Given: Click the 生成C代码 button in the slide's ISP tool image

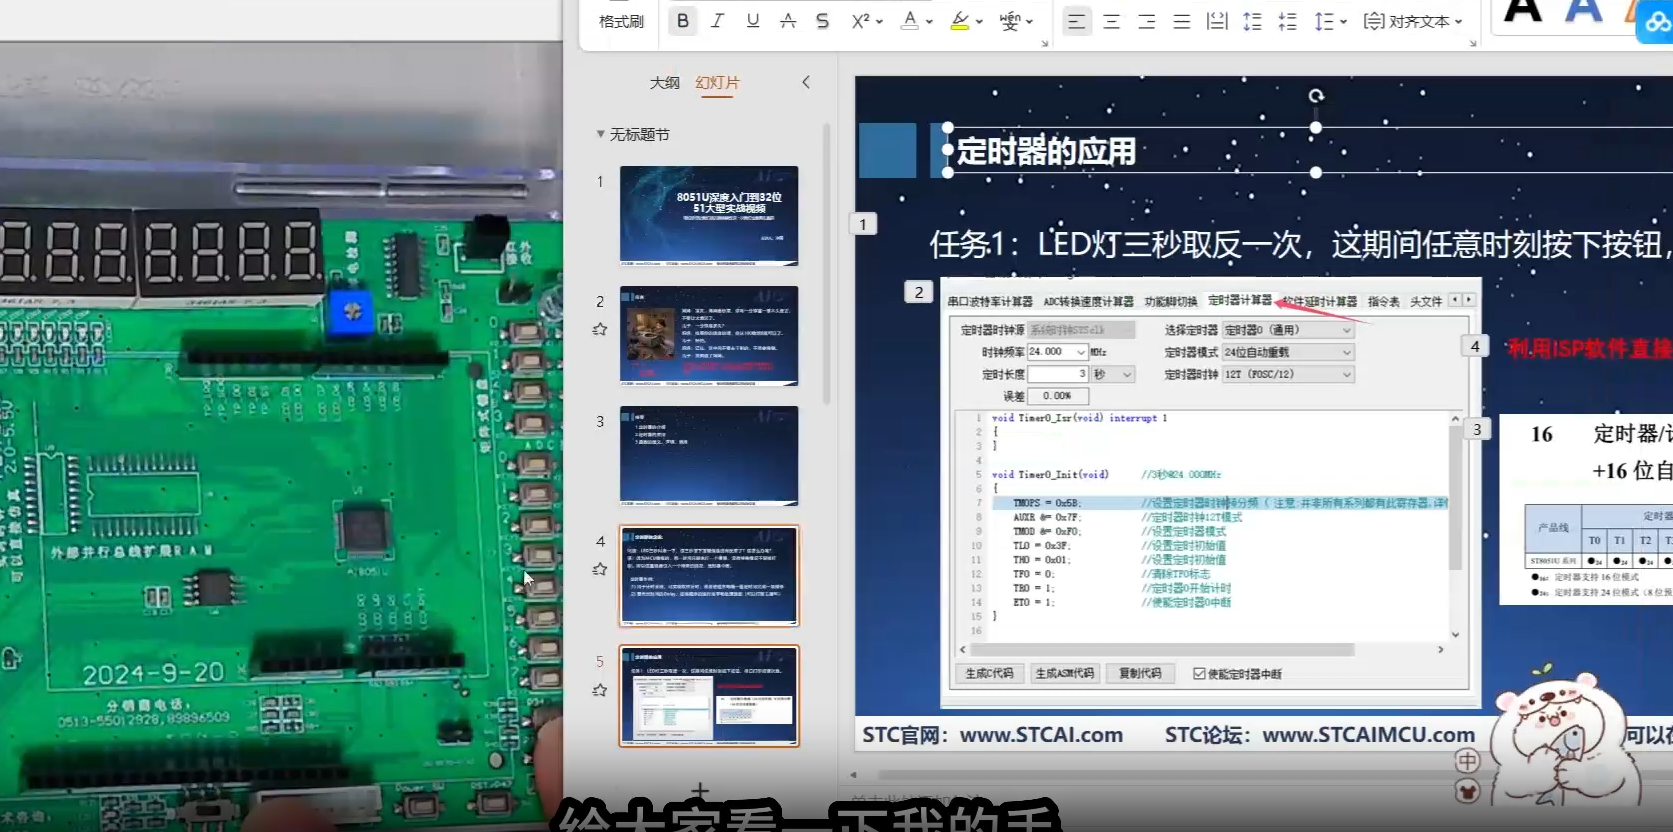Looking at the screenshot, I should coord(989,674).
